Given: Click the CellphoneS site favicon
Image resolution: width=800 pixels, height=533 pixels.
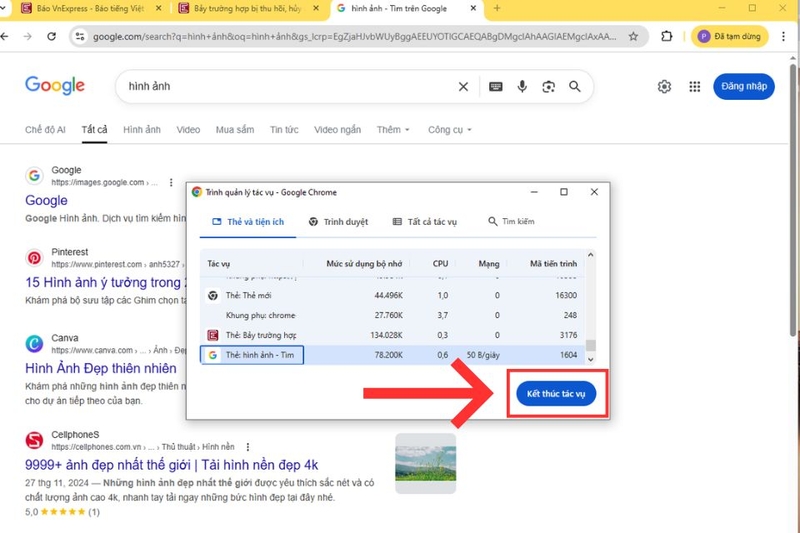Looking at the screenshot, I should 34,440.
